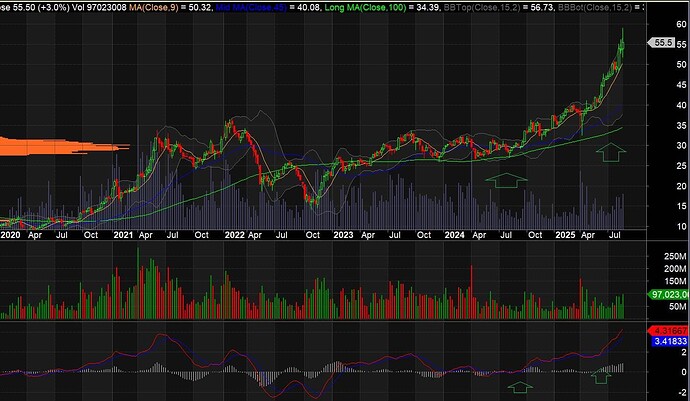Click the 200M volume axis label

point(675,269)
